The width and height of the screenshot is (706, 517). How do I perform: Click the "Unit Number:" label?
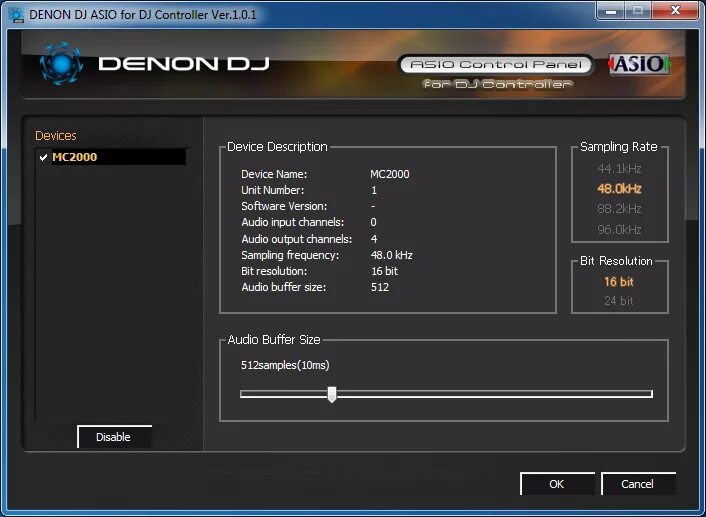(272, 190)
